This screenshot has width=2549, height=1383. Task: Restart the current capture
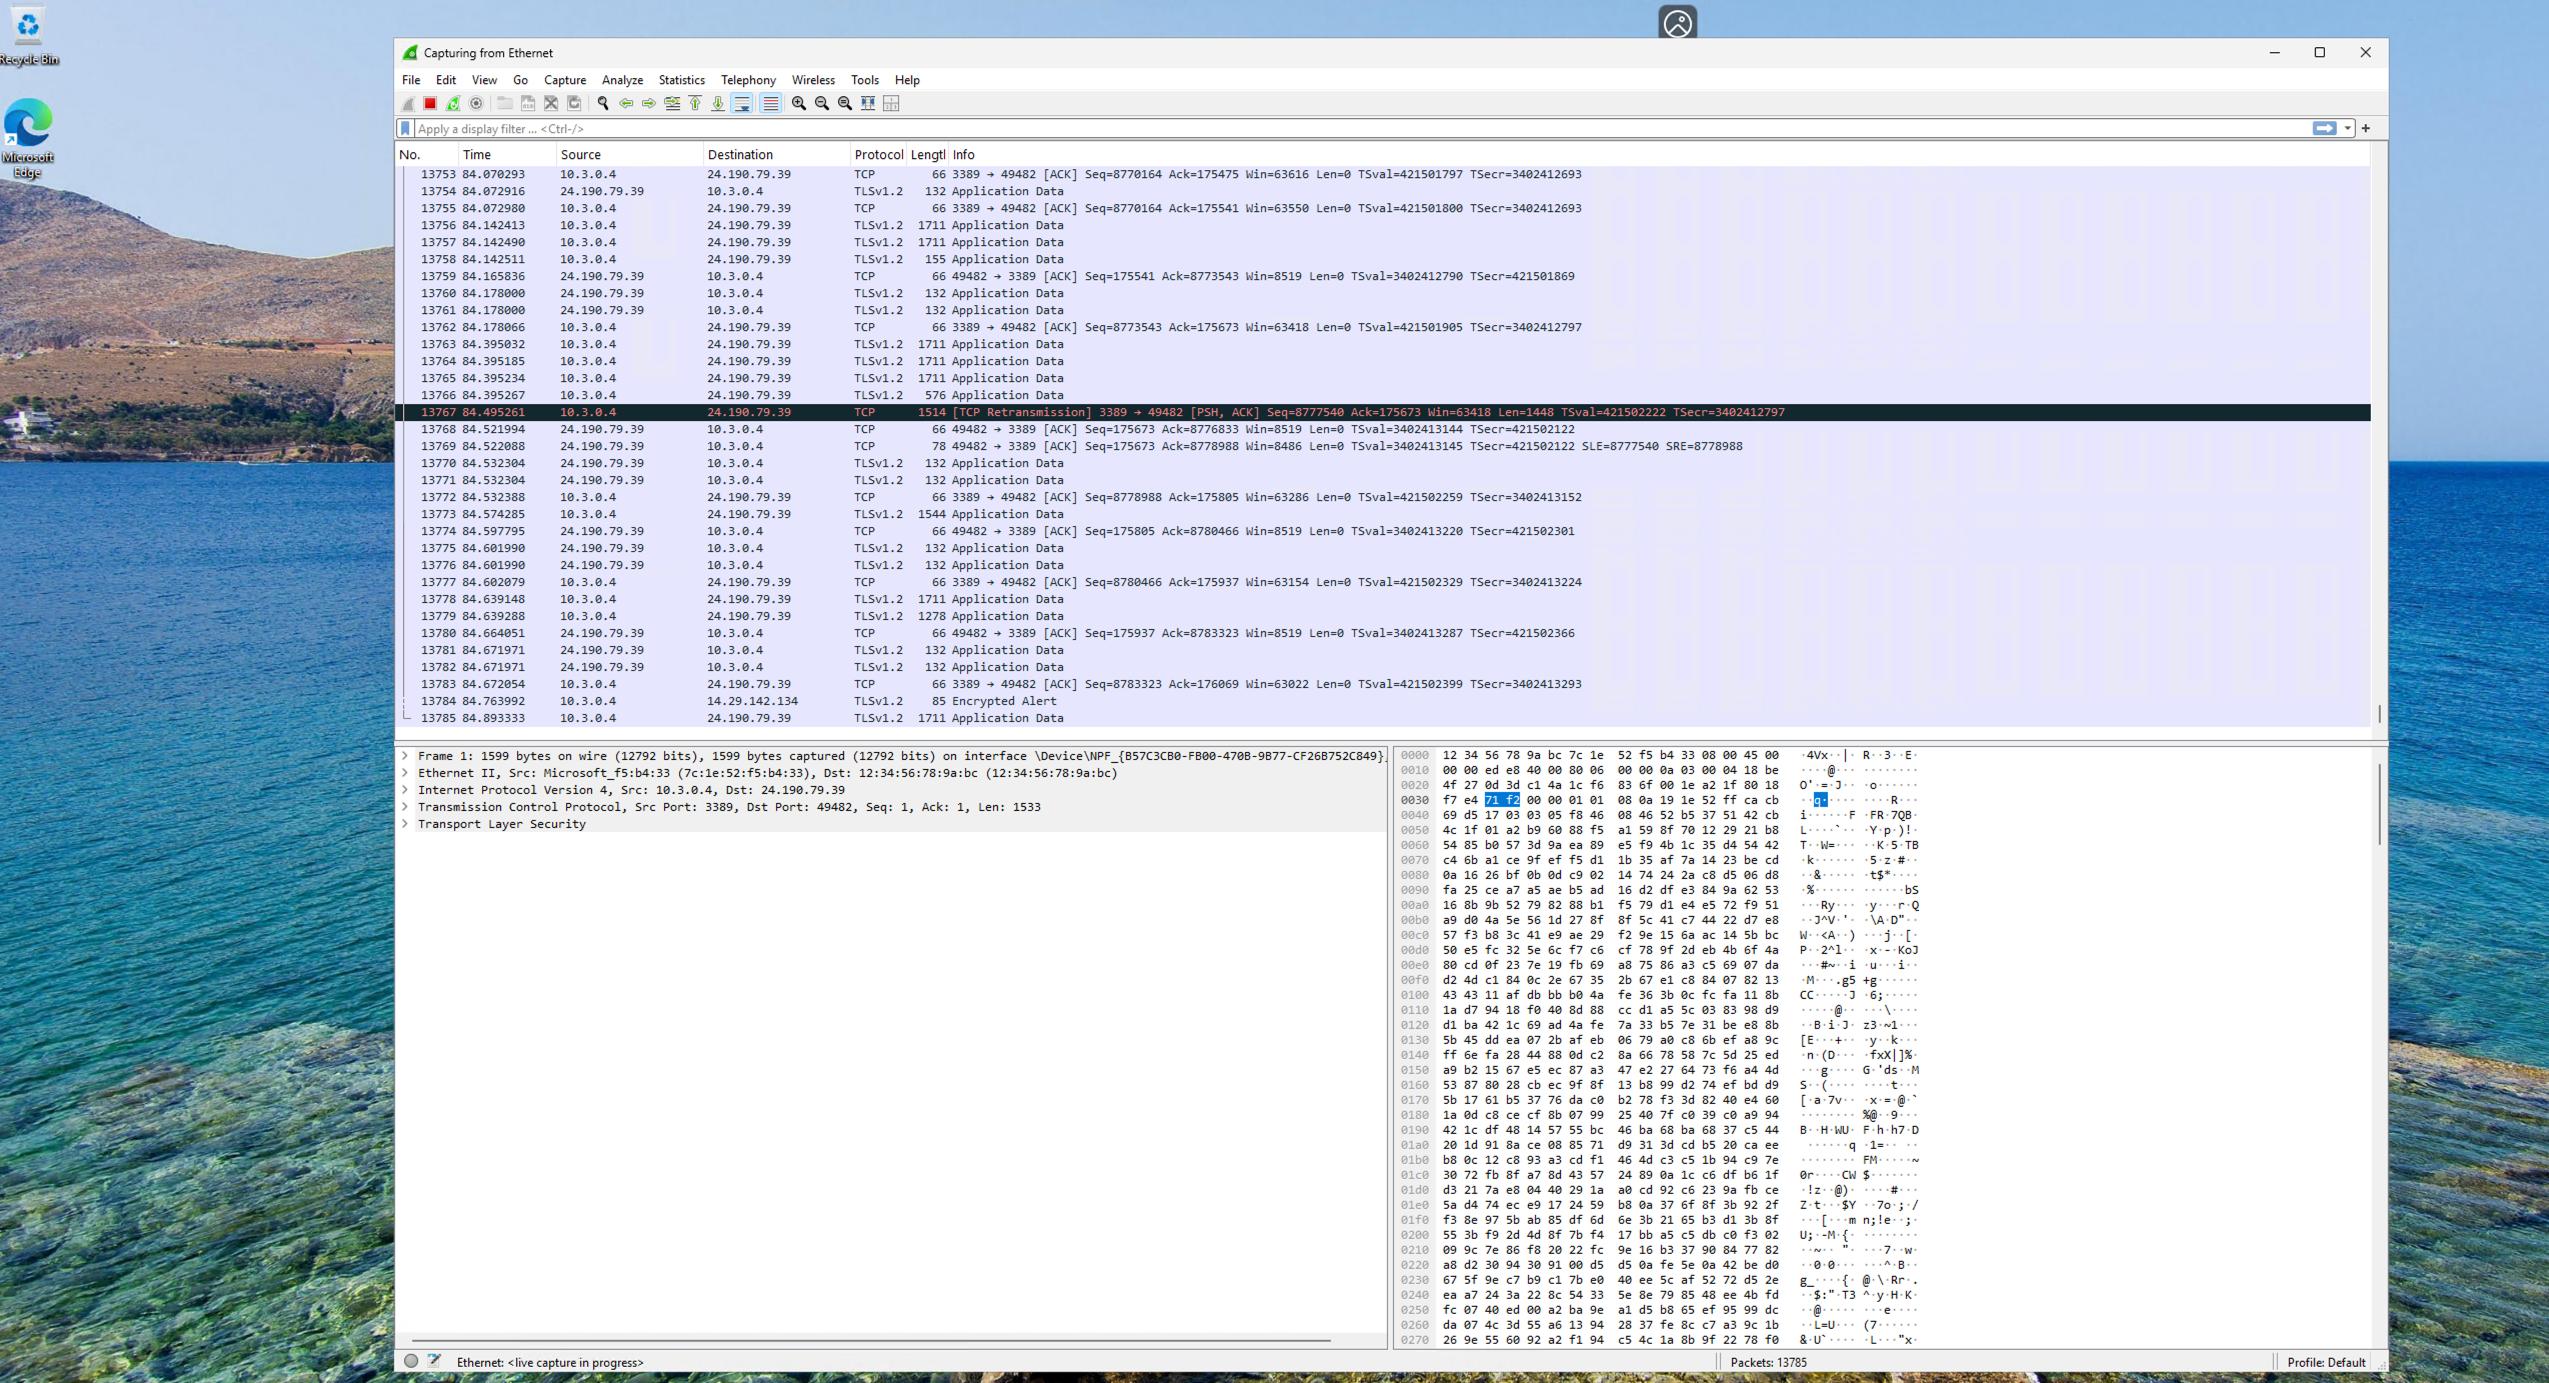pyautogui.click(x=453, y=103)
